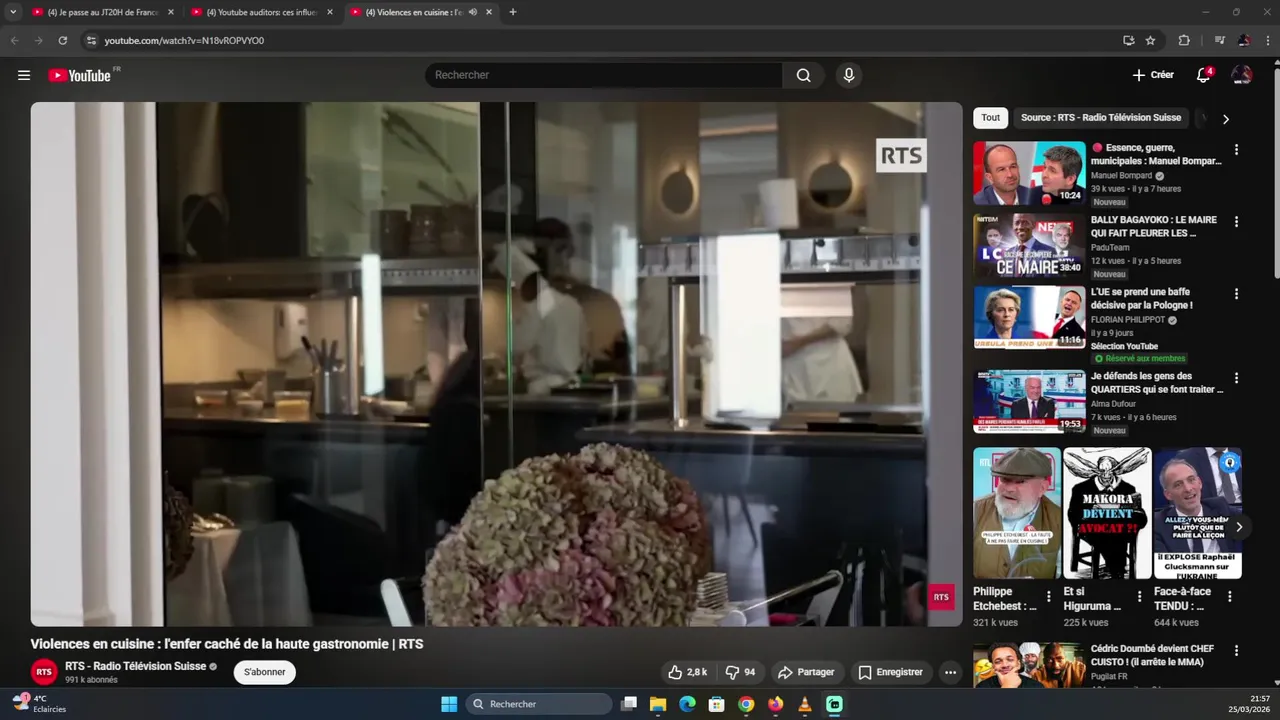Click the search magnifier button
The height and width of the screenshot is (720, 1280).
[803, 75]
